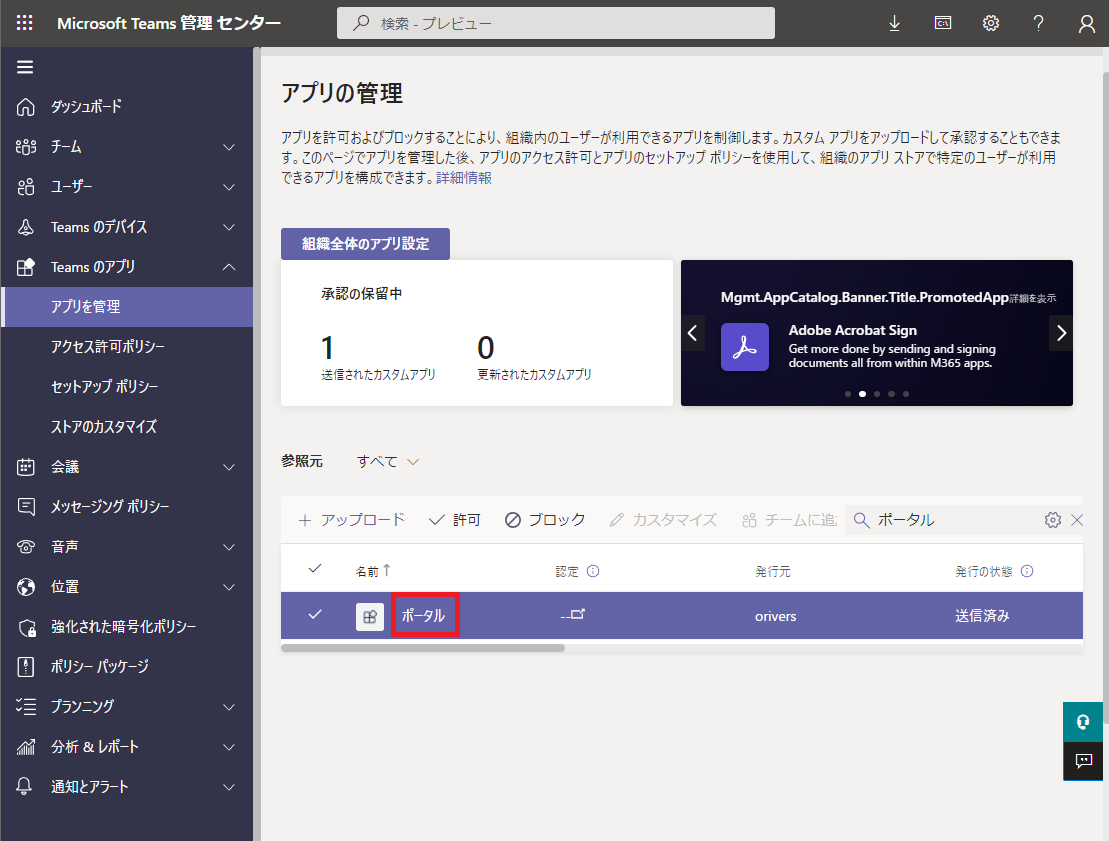This screenshot has width=1109, height=841.
Task: Open the app launcher waffle icon
Action: pos(25,23)
